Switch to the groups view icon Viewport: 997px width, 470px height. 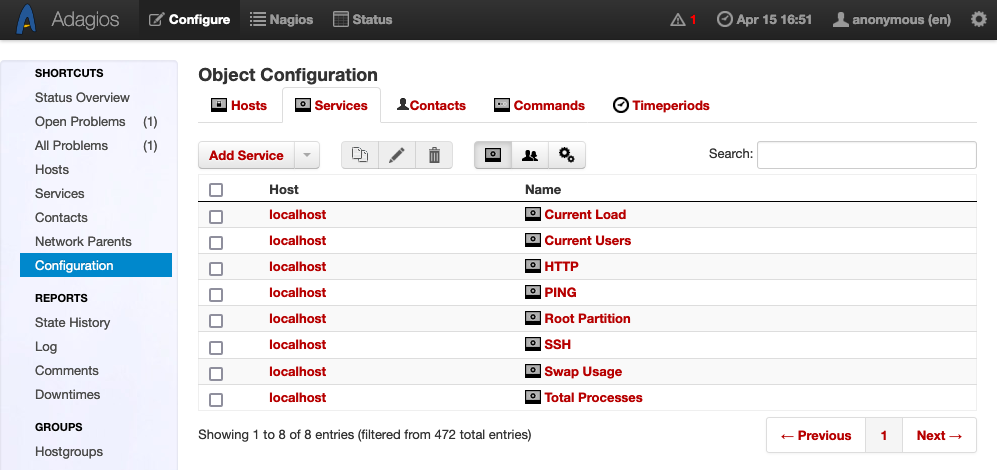pos(530,155)
